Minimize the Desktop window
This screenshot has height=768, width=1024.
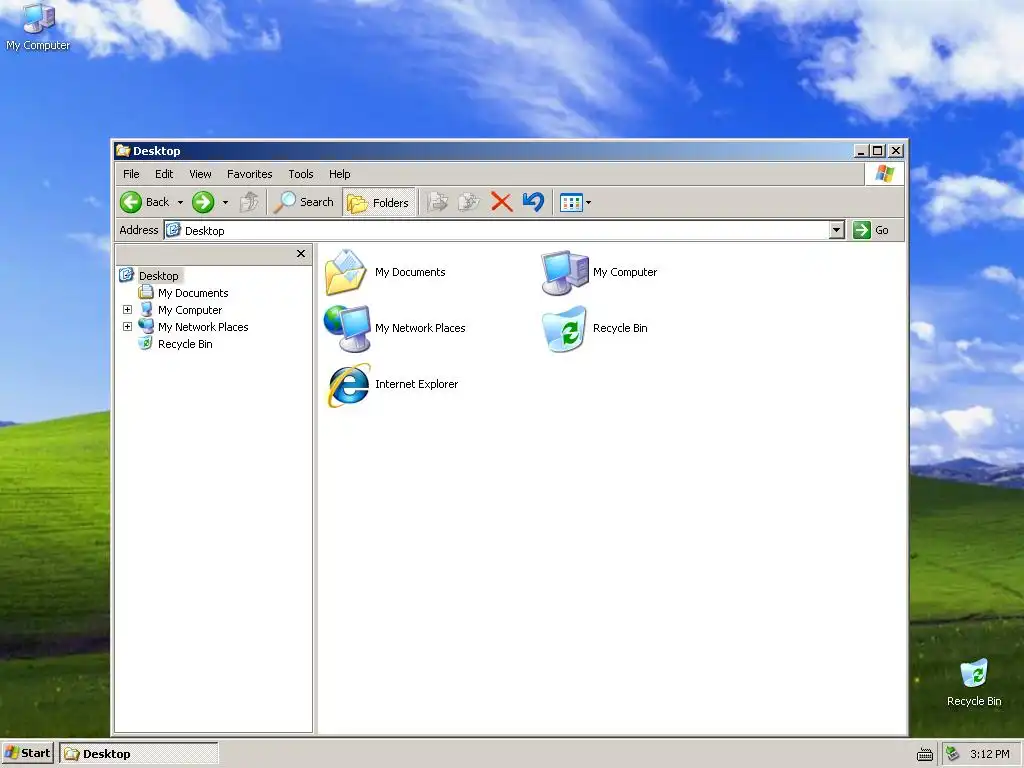pyautogui.click(x=861, y=151)
